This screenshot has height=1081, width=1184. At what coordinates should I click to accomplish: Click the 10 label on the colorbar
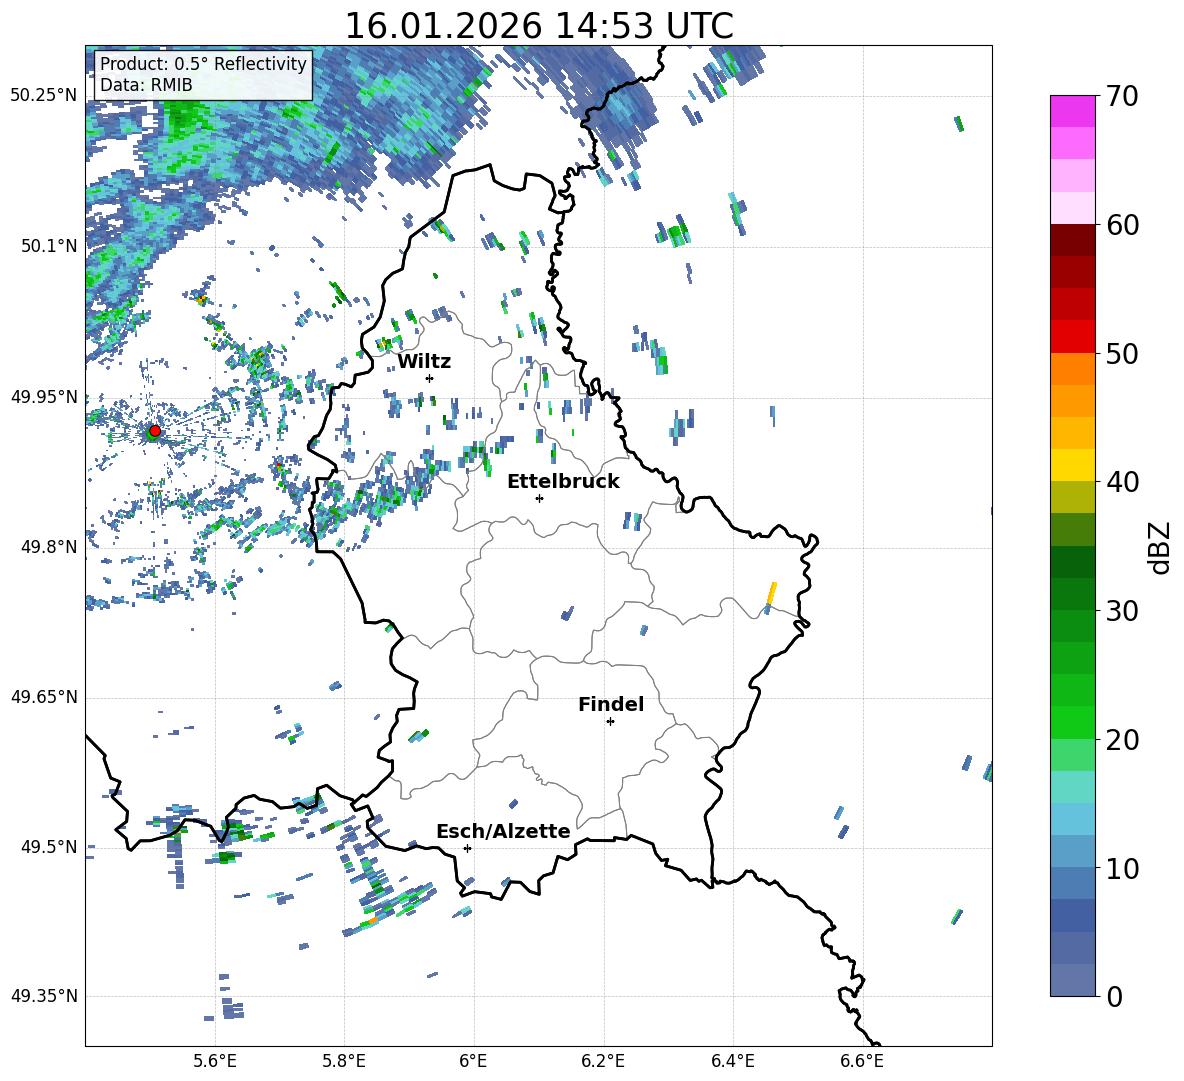click(1122, 868)
